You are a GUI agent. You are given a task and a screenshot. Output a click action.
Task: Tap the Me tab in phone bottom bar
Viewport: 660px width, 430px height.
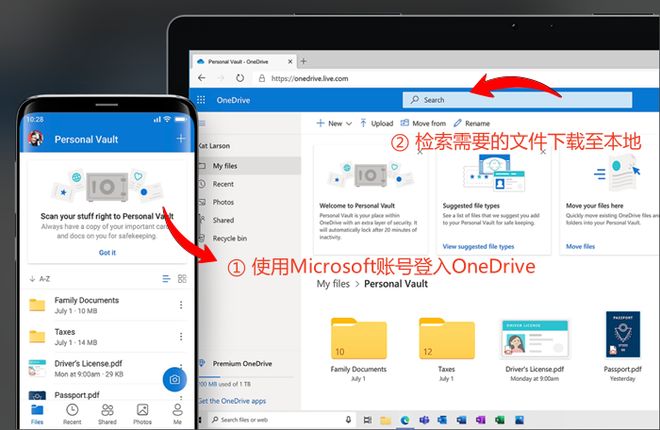pyautogui.click(x=178, y=414)
